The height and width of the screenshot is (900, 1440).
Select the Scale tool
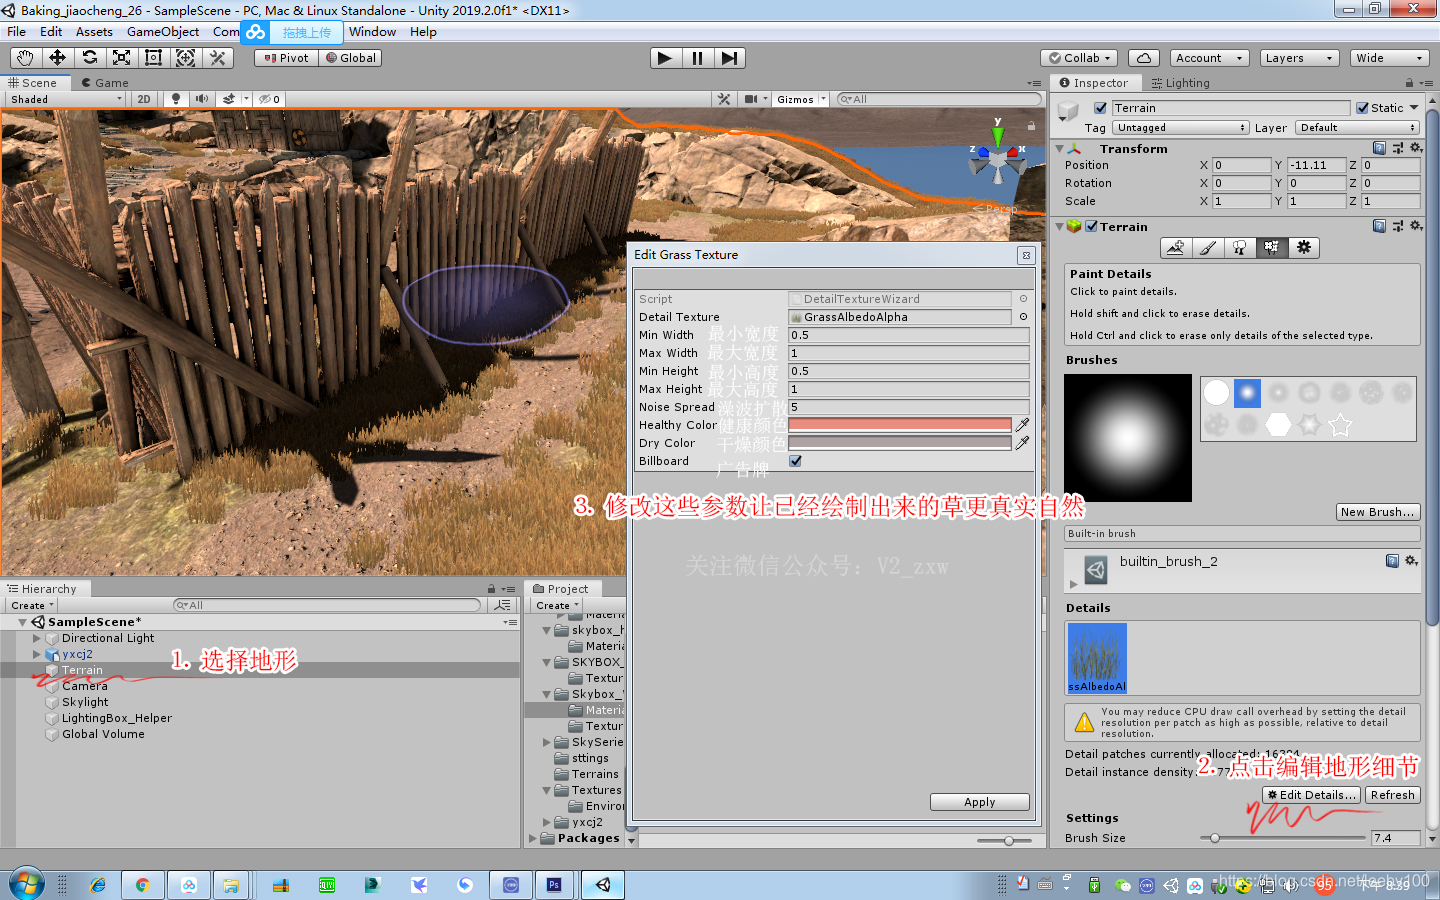pyautogui.click(x=121, y=58)
